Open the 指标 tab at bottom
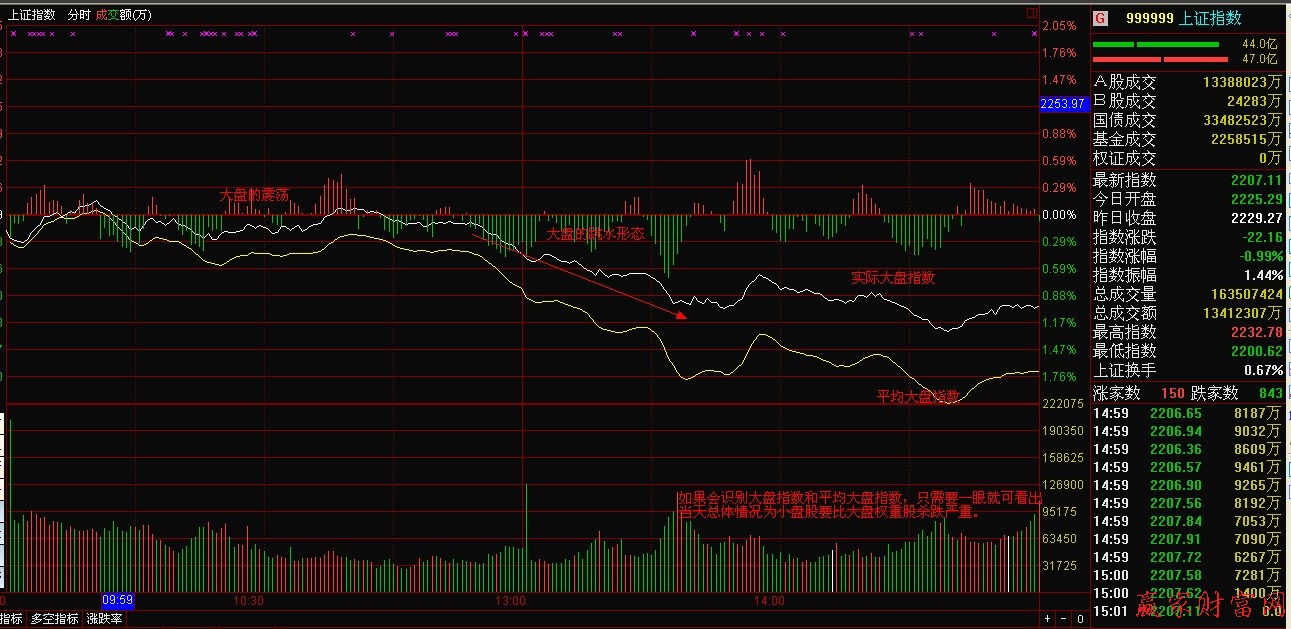Screen dimensions: 1291x629 pyautogui.click(x=11, y=619)
